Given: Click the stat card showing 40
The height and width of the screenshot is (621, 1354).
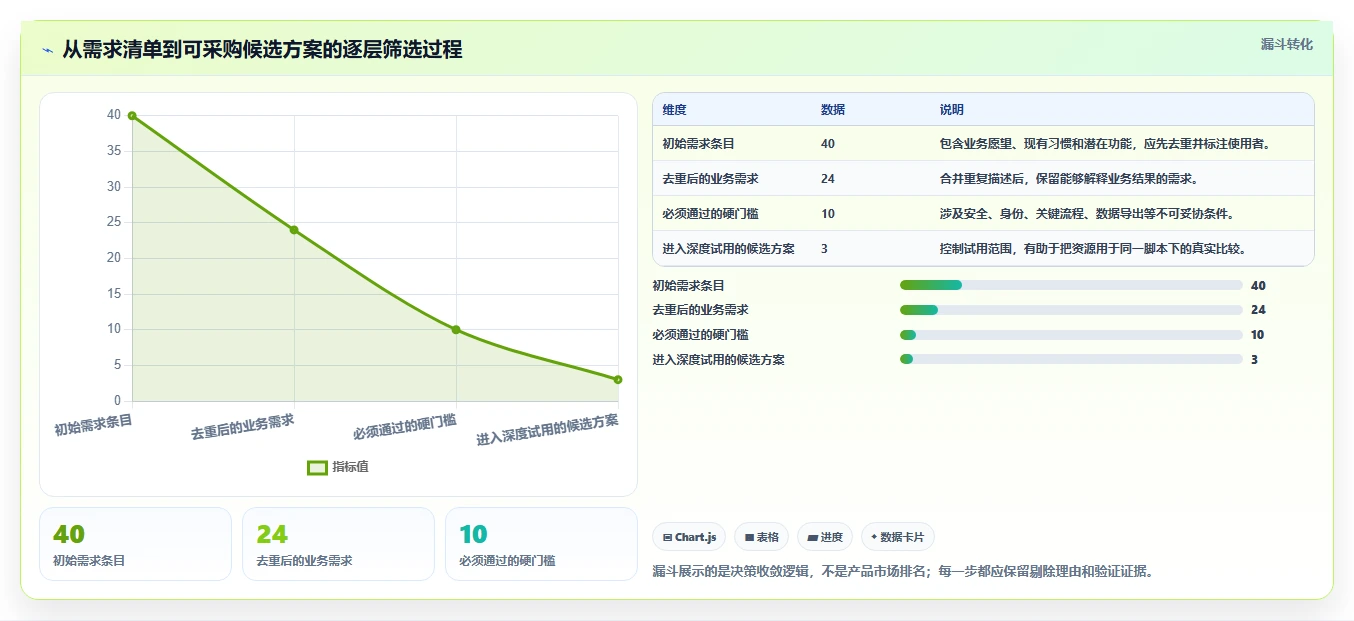Looking at the screenshot, I should coord(135,544).
